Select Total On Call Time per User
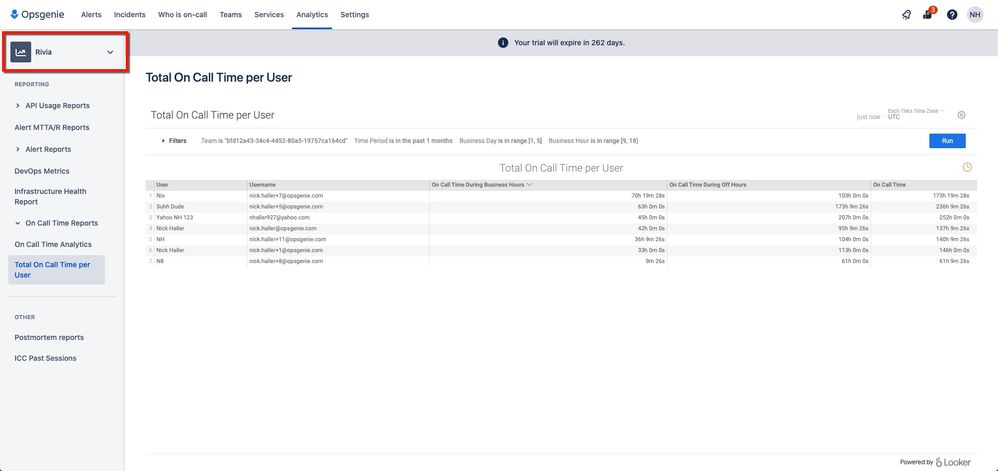Image resolution: width=998 pixels, height=471 pixels. click(x=57, y=270)
